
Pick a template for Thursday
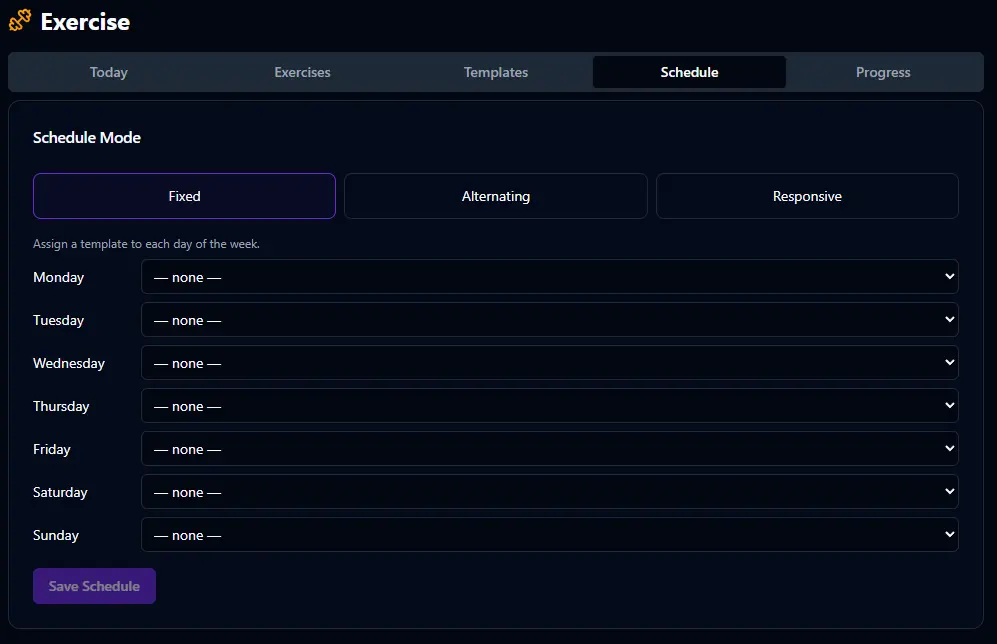coord(549,406)
